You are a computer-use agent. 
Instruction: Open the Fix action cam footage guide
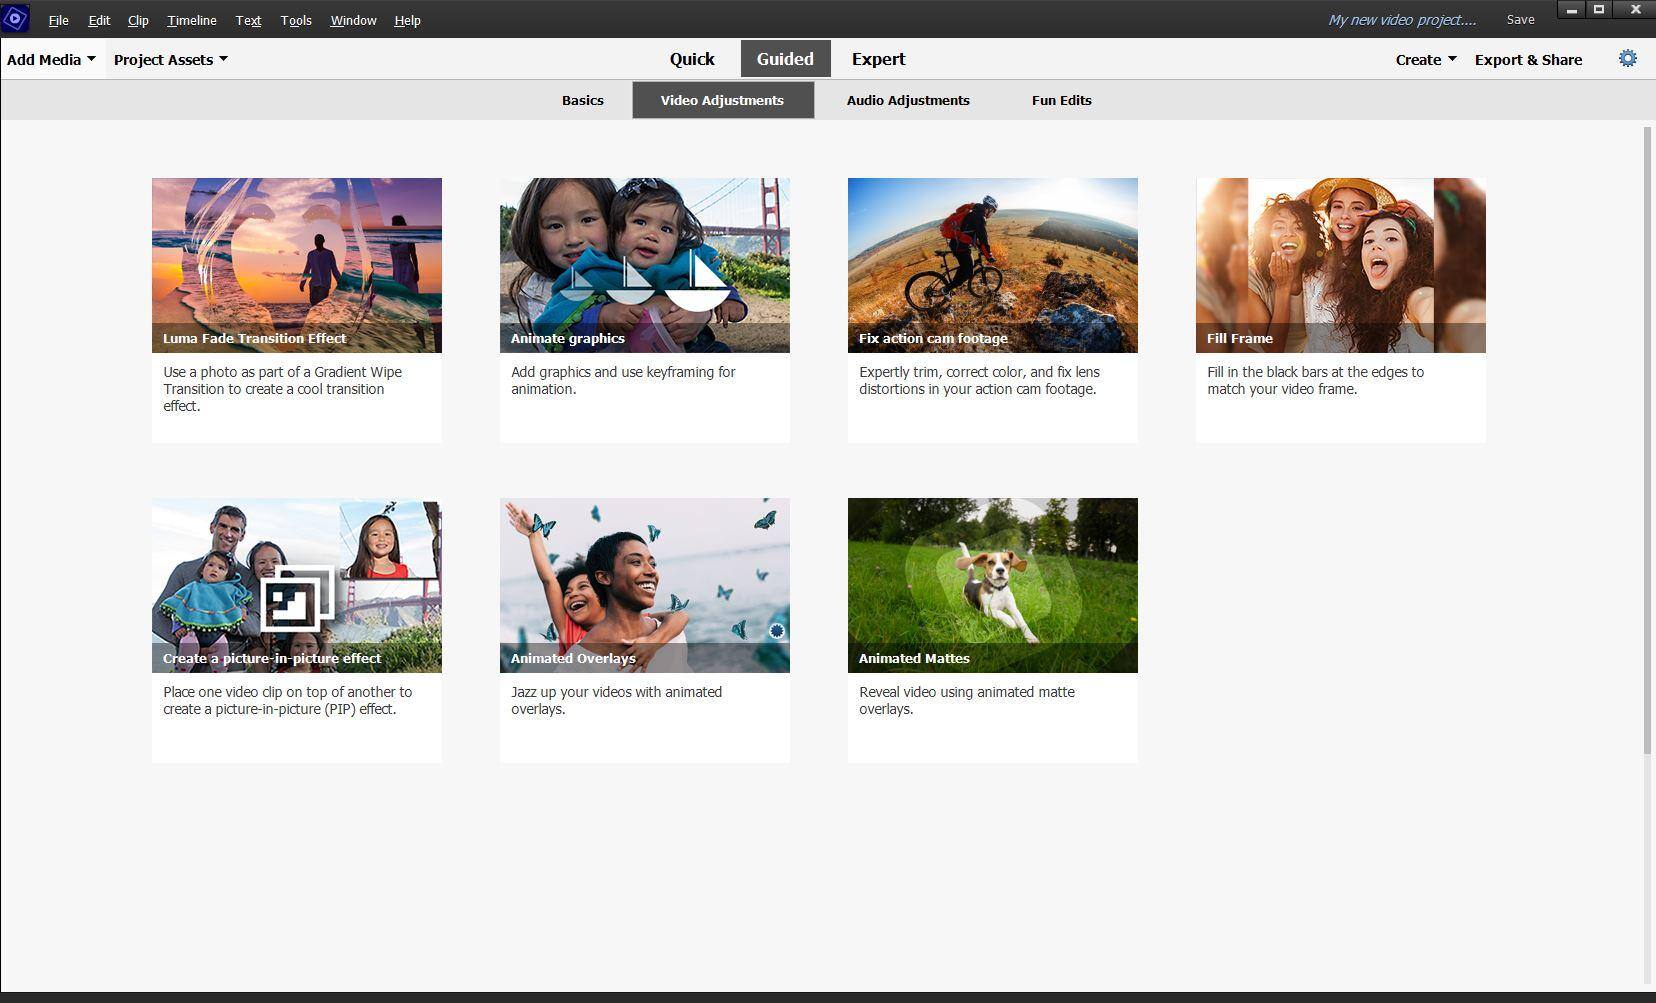click(x=992, y=266)
